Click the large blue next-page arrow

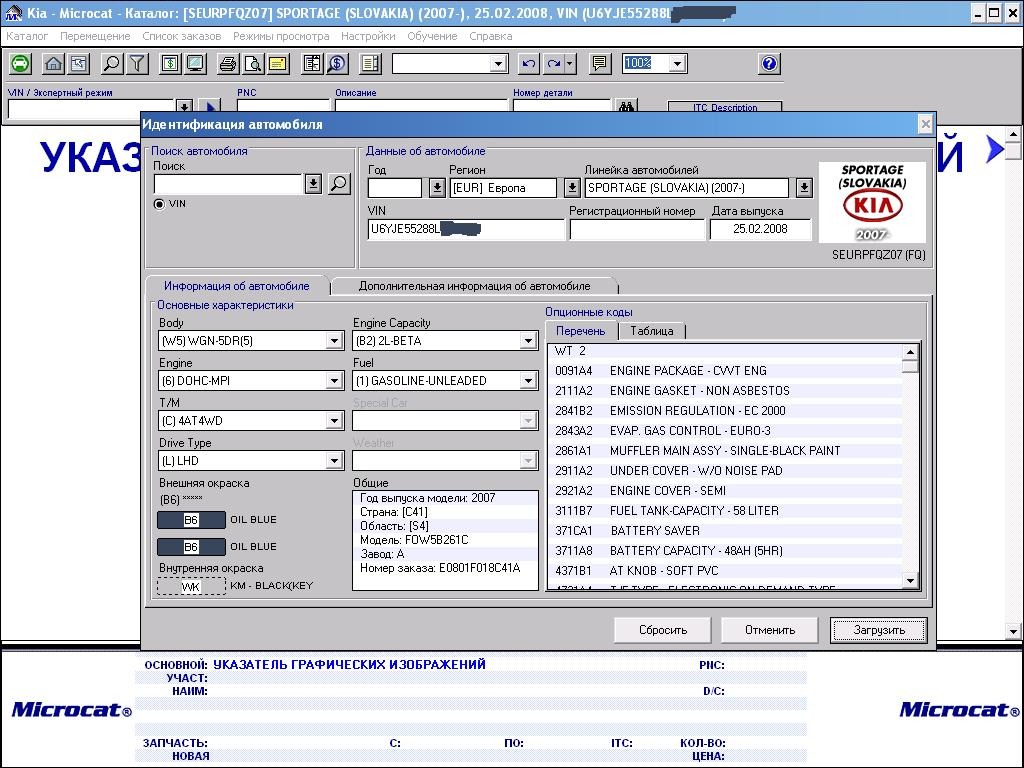point(995,149)
